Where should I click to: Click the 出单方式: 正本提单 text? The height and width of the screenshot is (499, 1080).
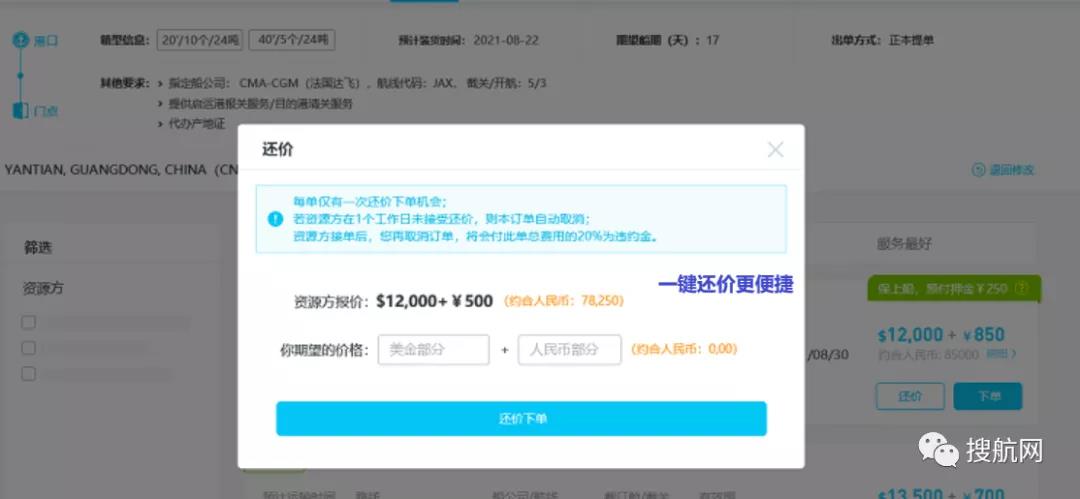882,40
